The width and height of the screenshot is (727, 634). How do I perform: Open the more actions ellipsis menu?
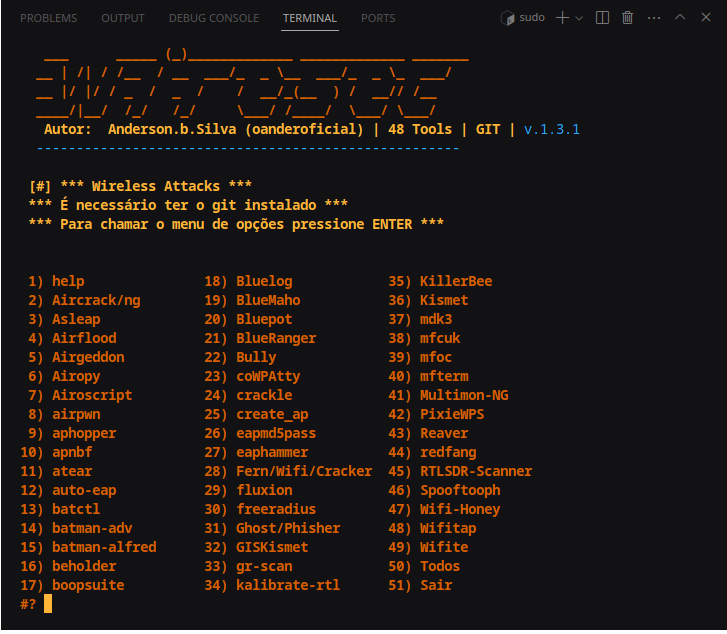(654, 18)
